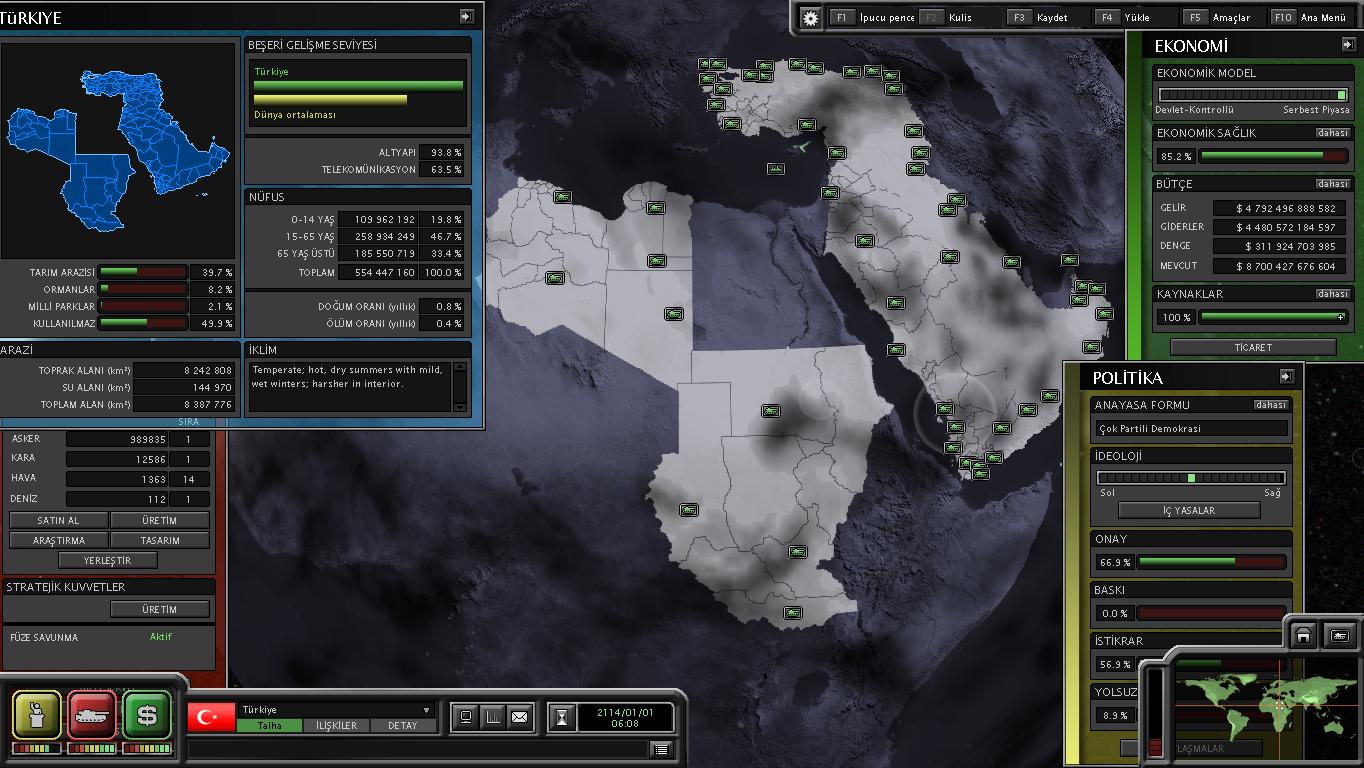Adjust the EKONOMİK MODEL slider
The width and height of the screenshot is (1364, 768).
pos(1253,95)
